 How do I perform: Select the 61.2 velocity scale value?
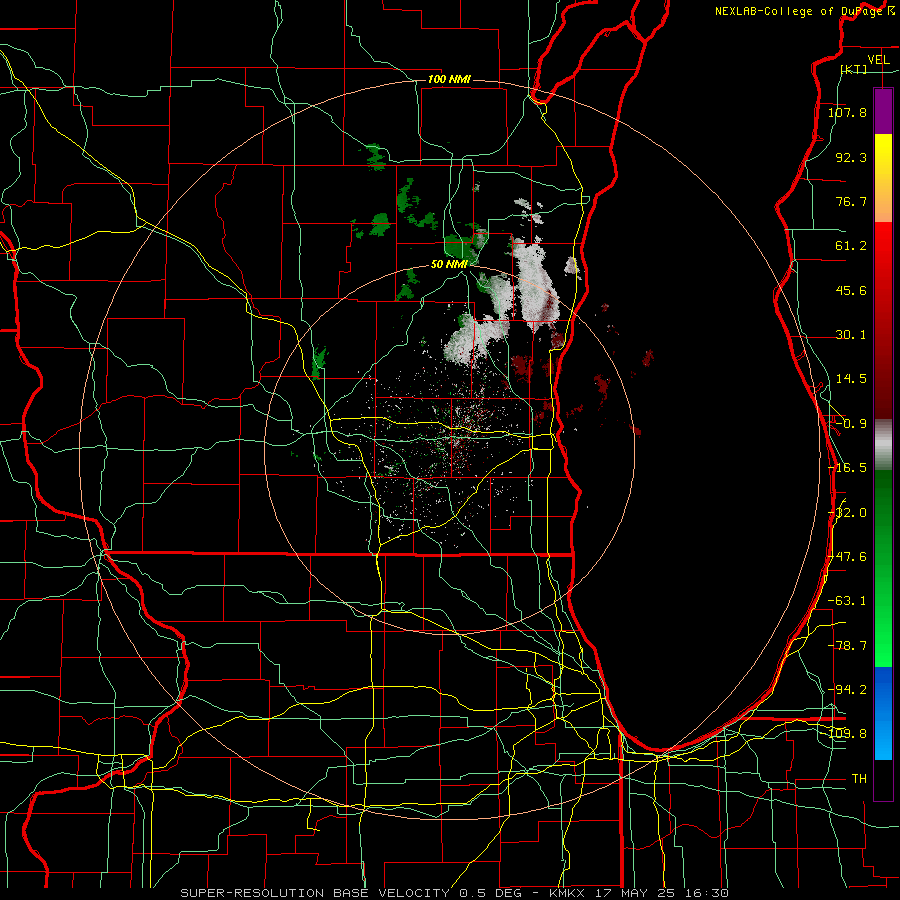[851, 246]
